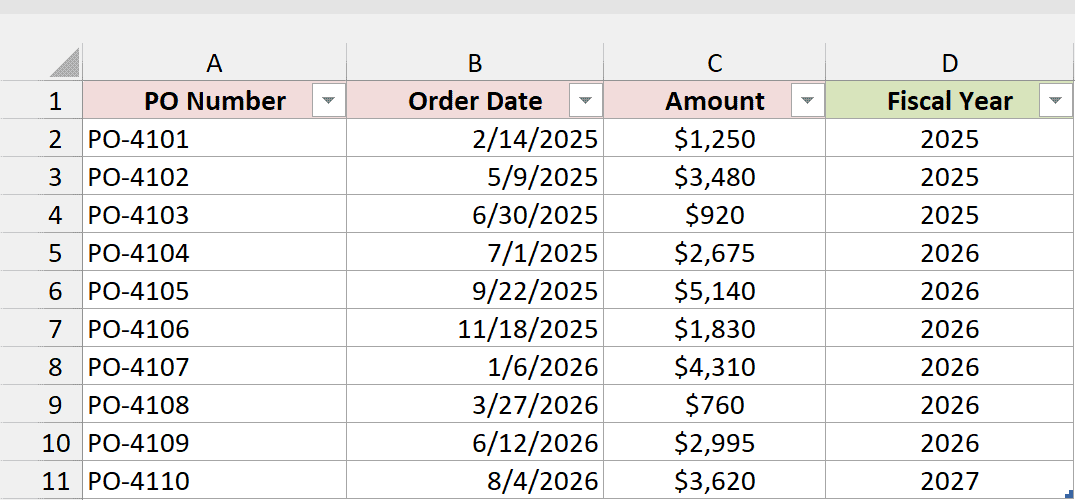Screen dimensions: 1075x500
Task: Select row 2 header
Action: click(x=41, y=139)
